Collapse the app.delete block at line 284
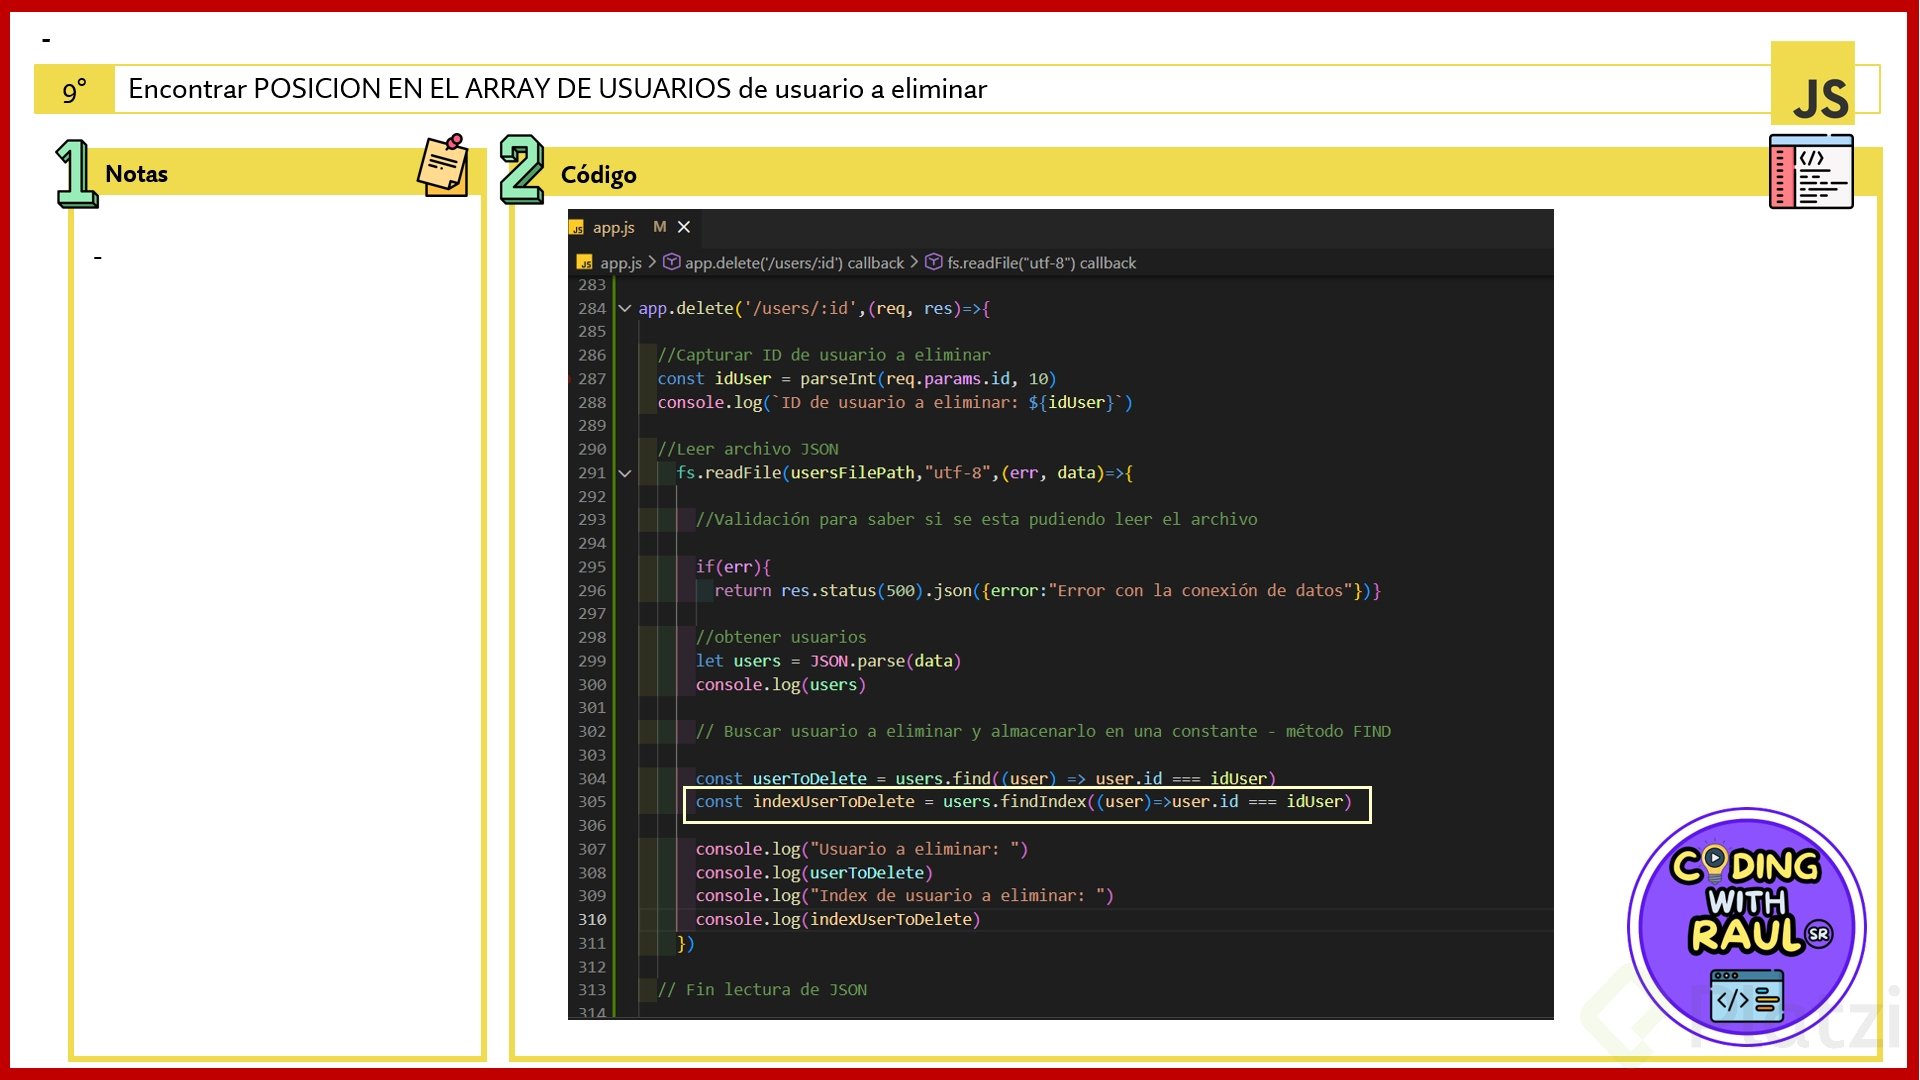This screenshot has width=1920, height=1080. pyautogui.click(x=625, y=309)
